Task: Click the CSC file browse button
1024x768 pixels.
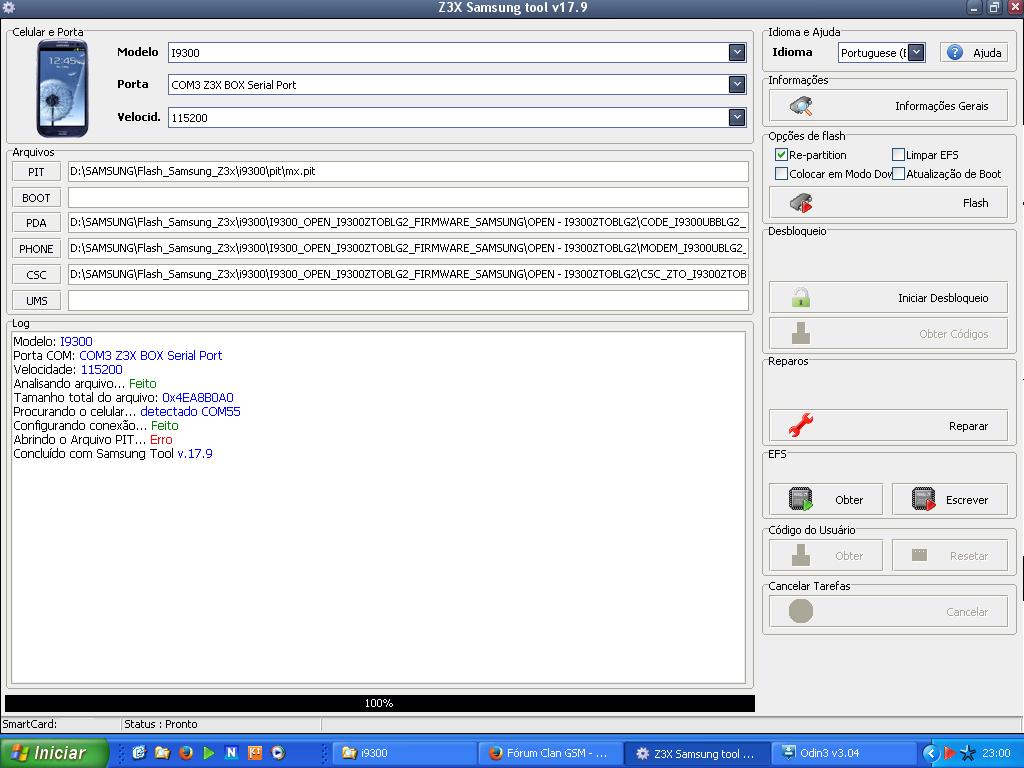Action: 37,275
